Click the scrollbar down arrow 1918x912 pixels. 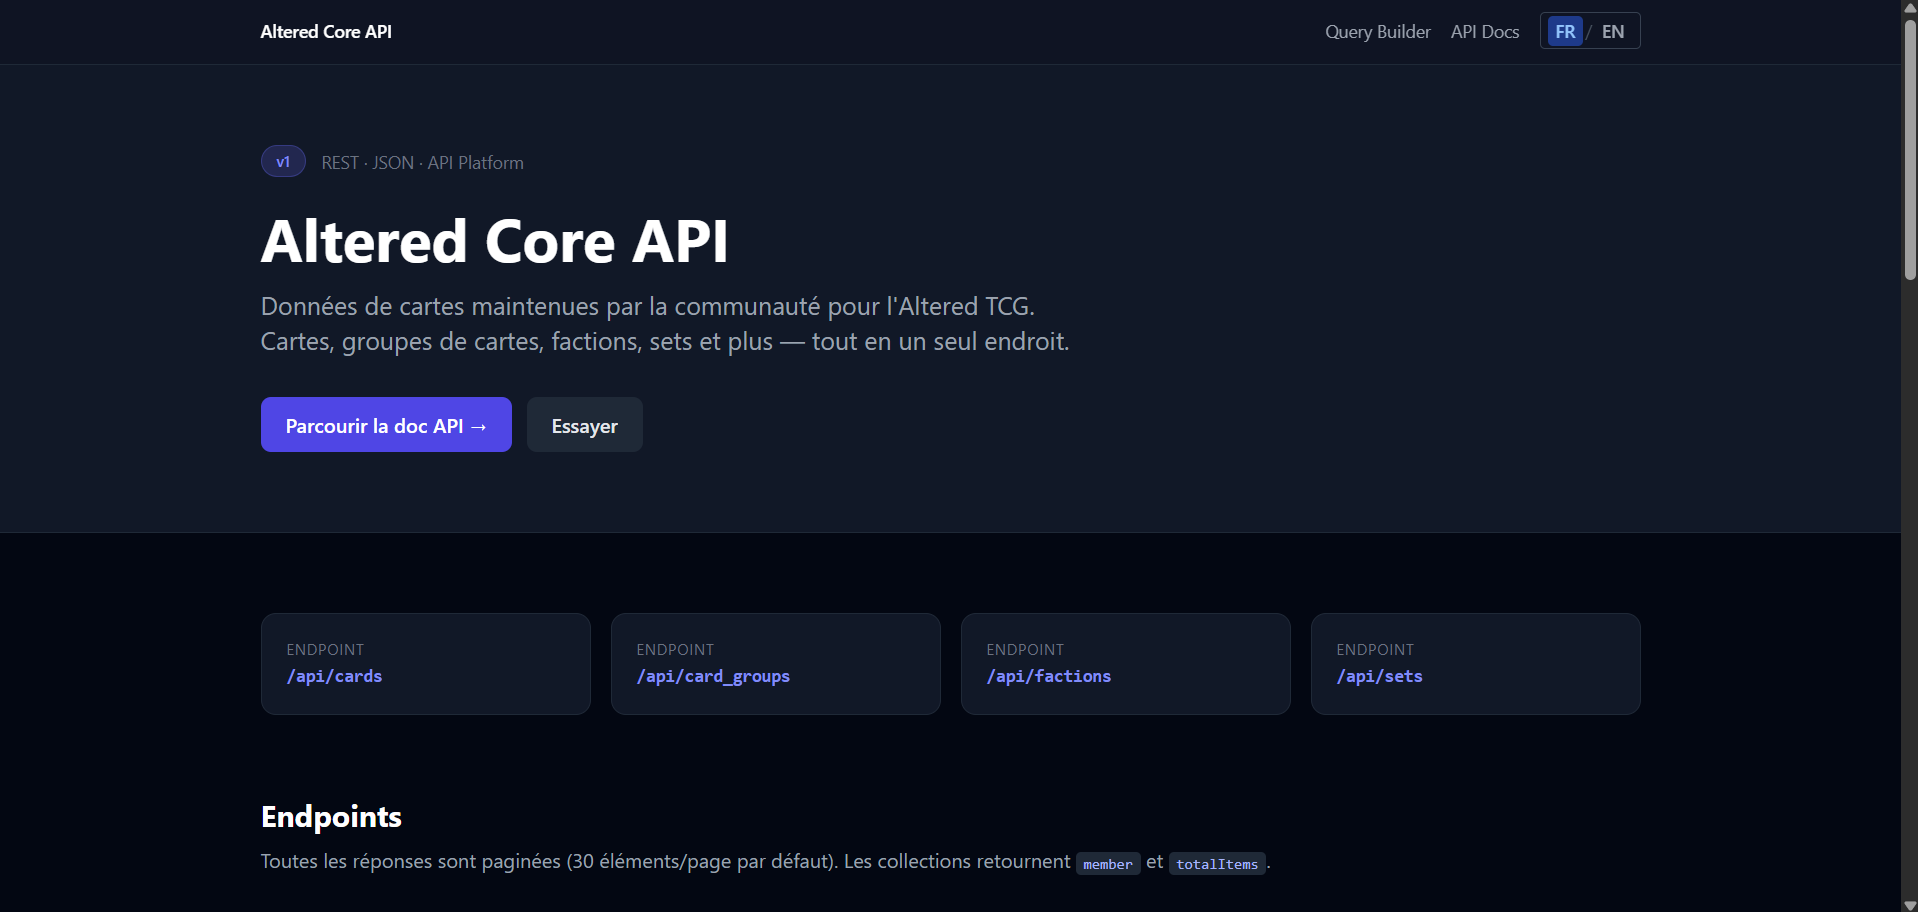1910,905
